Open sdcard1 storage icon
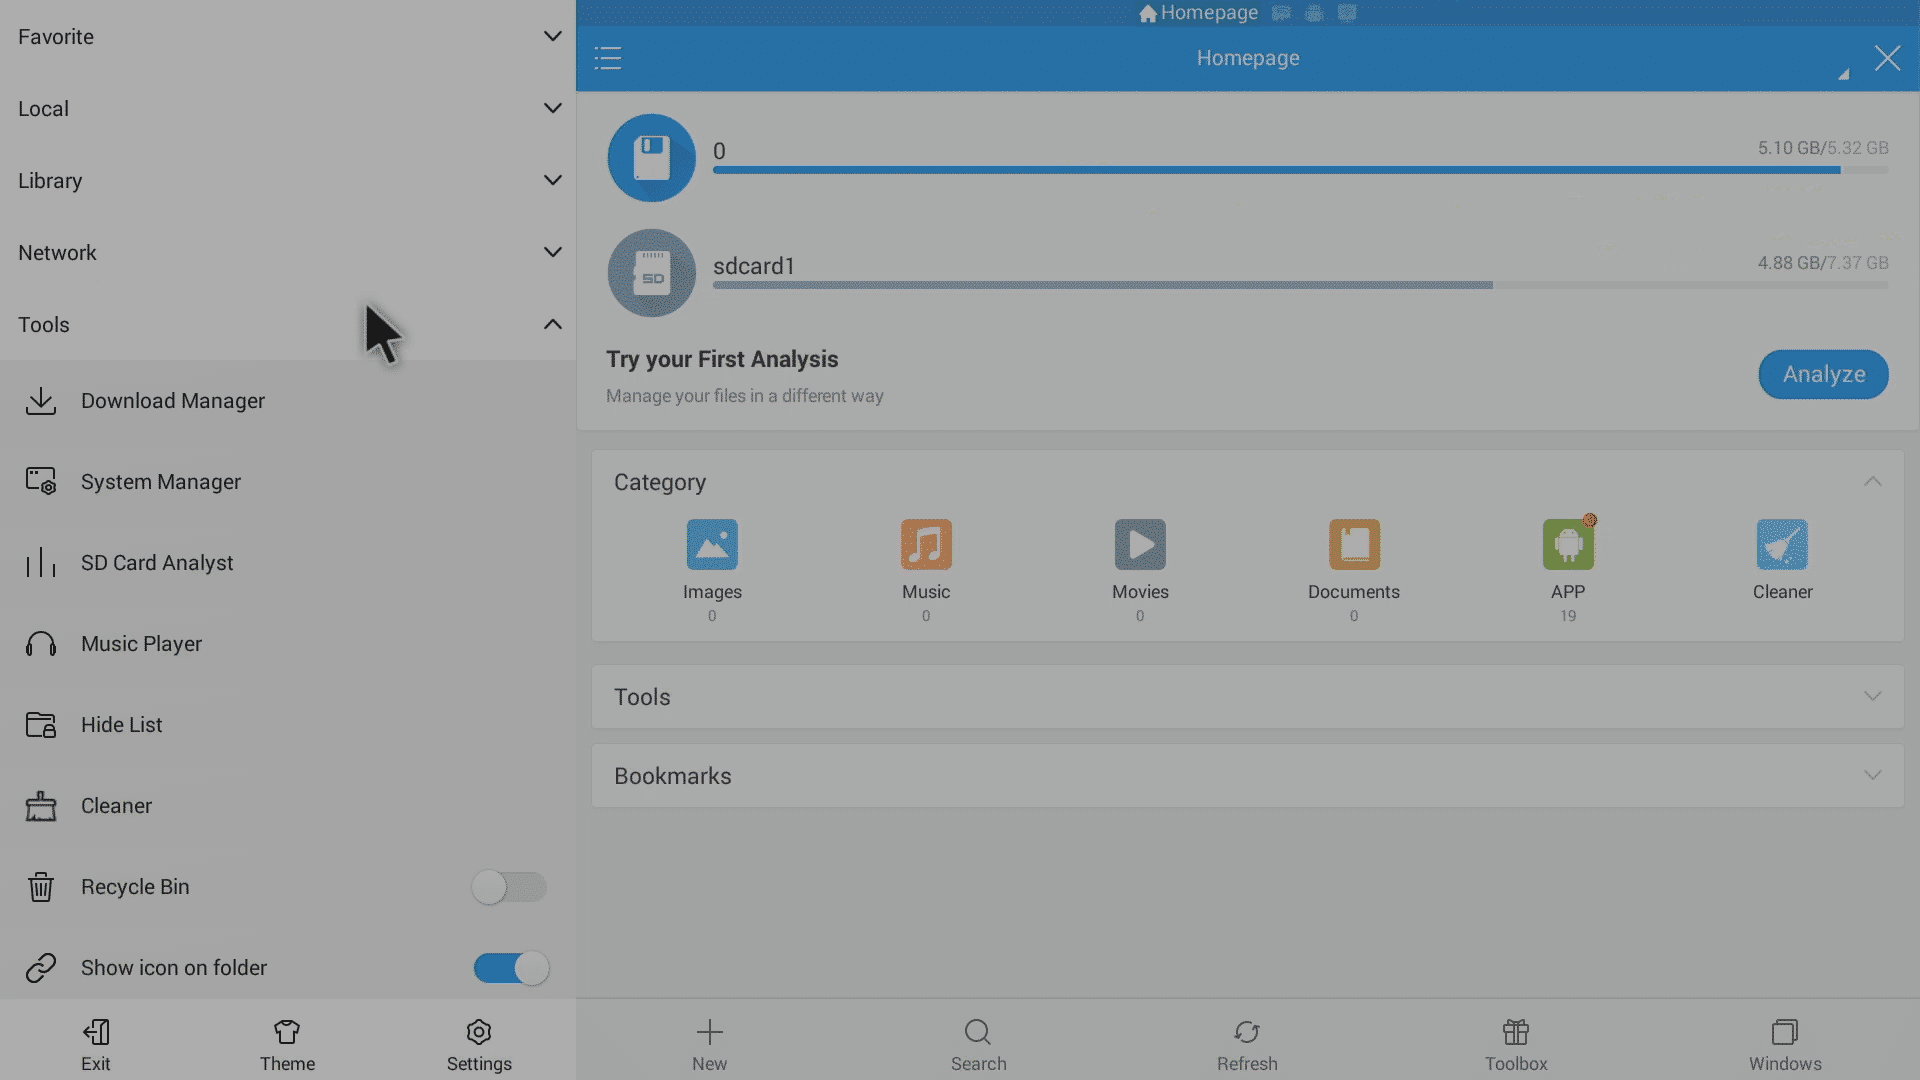 click(652, 273)
